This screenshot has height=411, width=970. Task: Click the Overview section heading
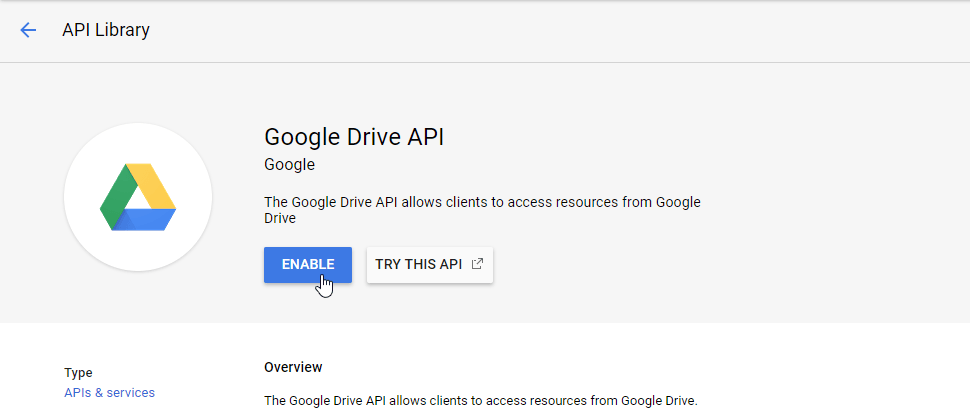(x=293, y=367)
